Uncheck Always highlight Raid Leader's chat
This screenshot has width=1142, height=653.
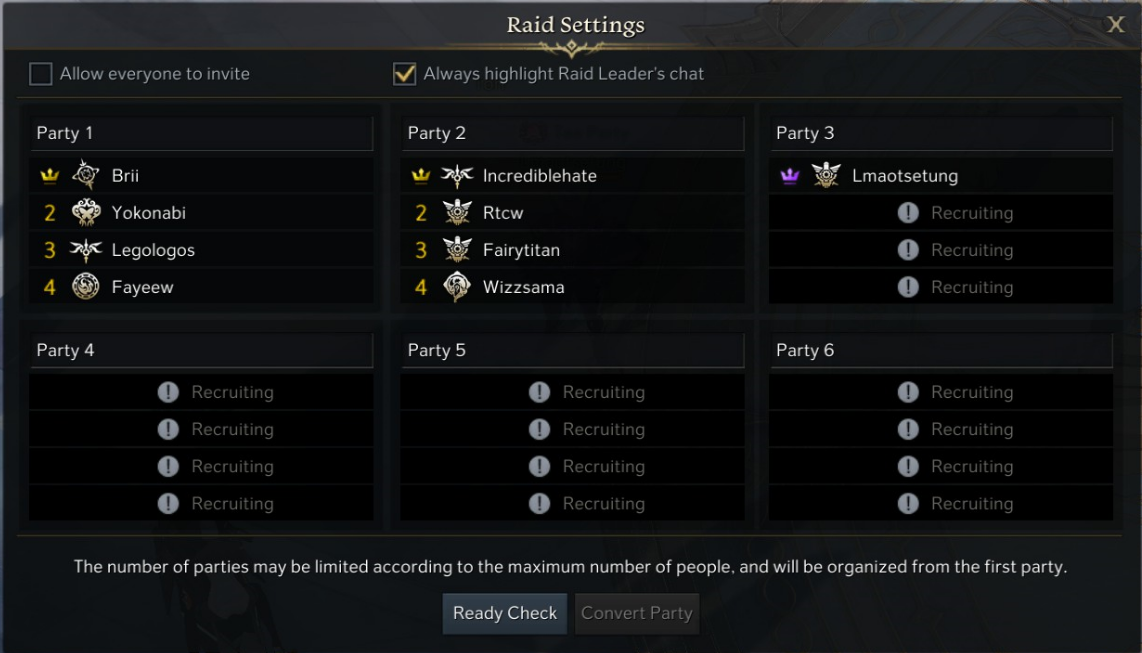[404, 74]
